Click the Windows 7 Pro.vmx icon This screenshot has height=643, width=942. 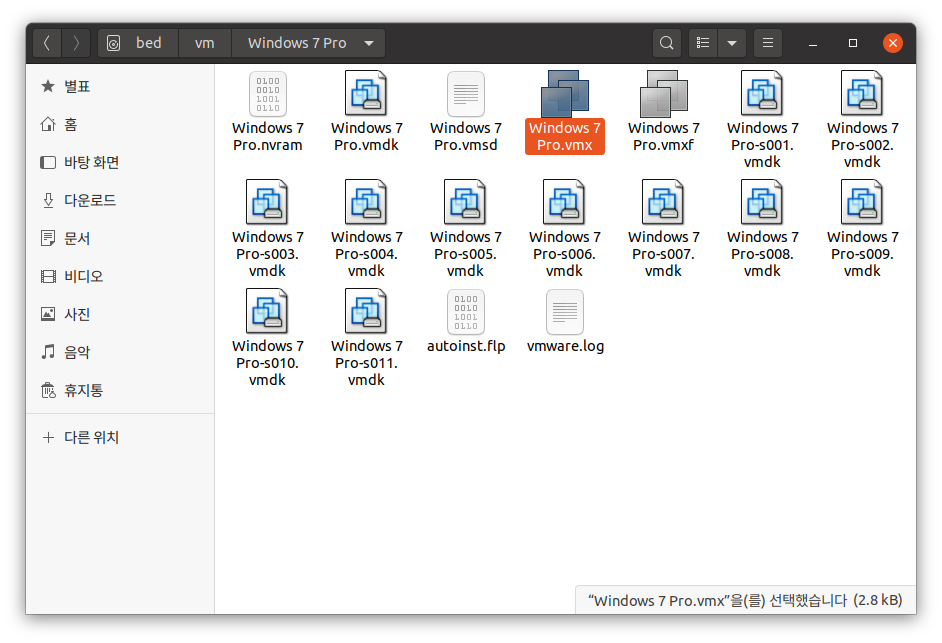pyautogui.click(x=565, y=94)
